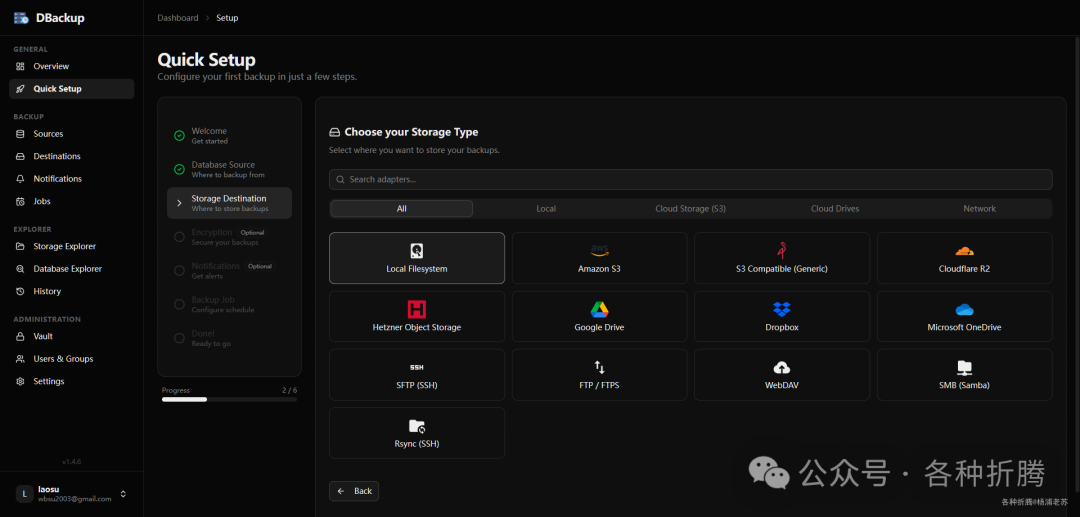Click the Quick Setup rocket icon

20,89
